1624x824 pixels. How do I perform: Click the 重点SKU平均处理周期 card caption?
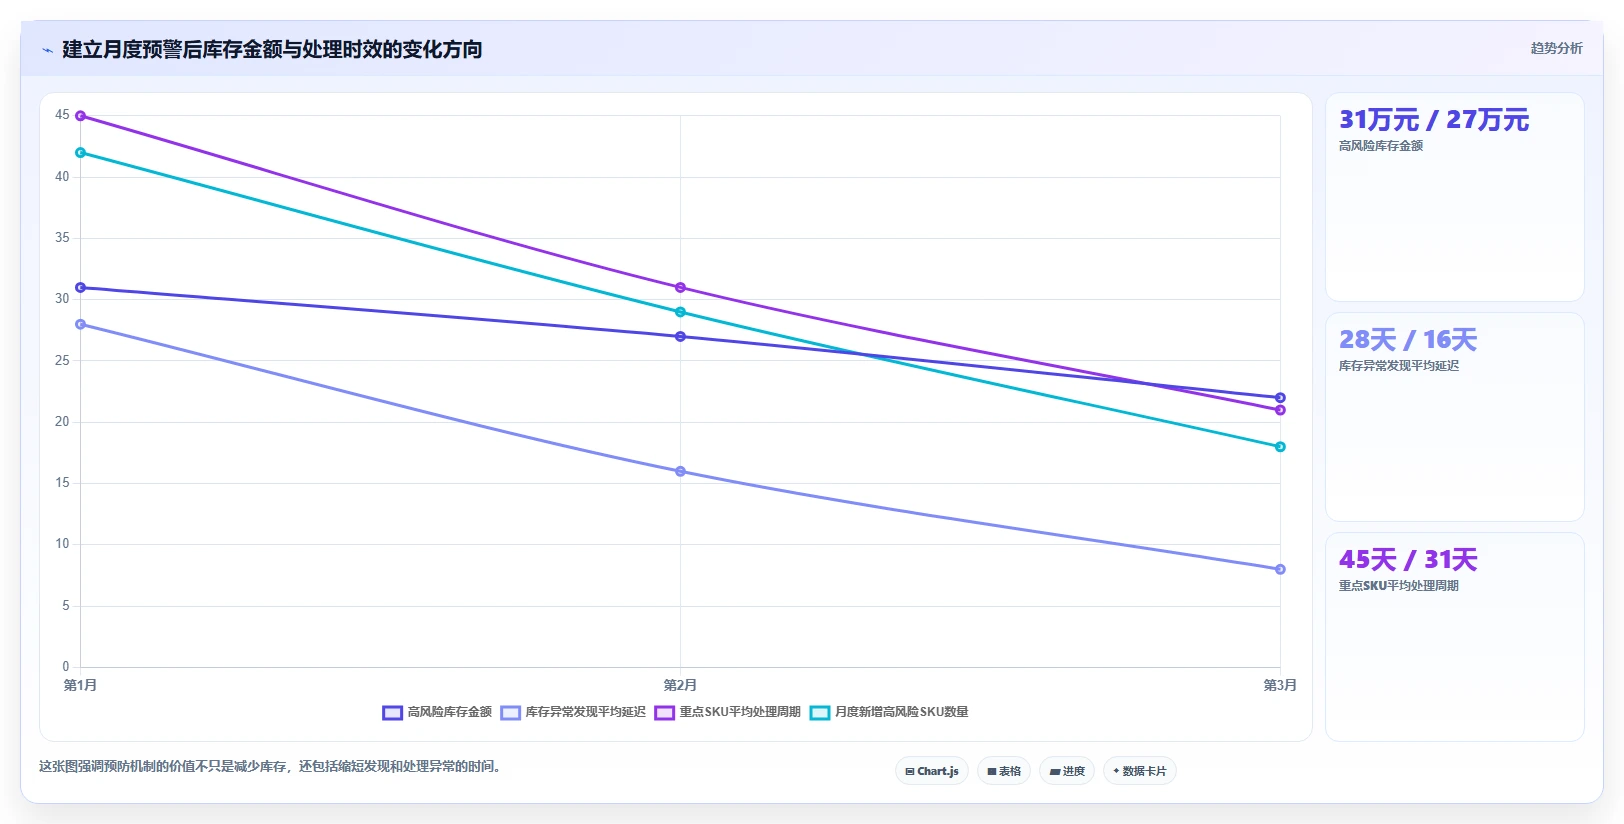coord(1399,586)
